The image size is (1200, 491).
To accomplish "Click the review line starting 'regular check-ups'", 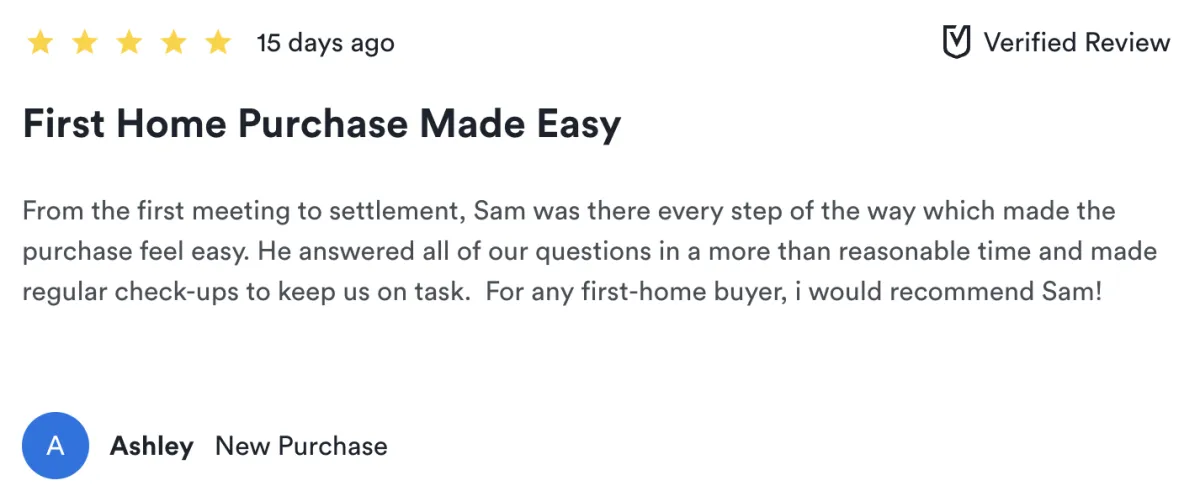I will (560, 292).
